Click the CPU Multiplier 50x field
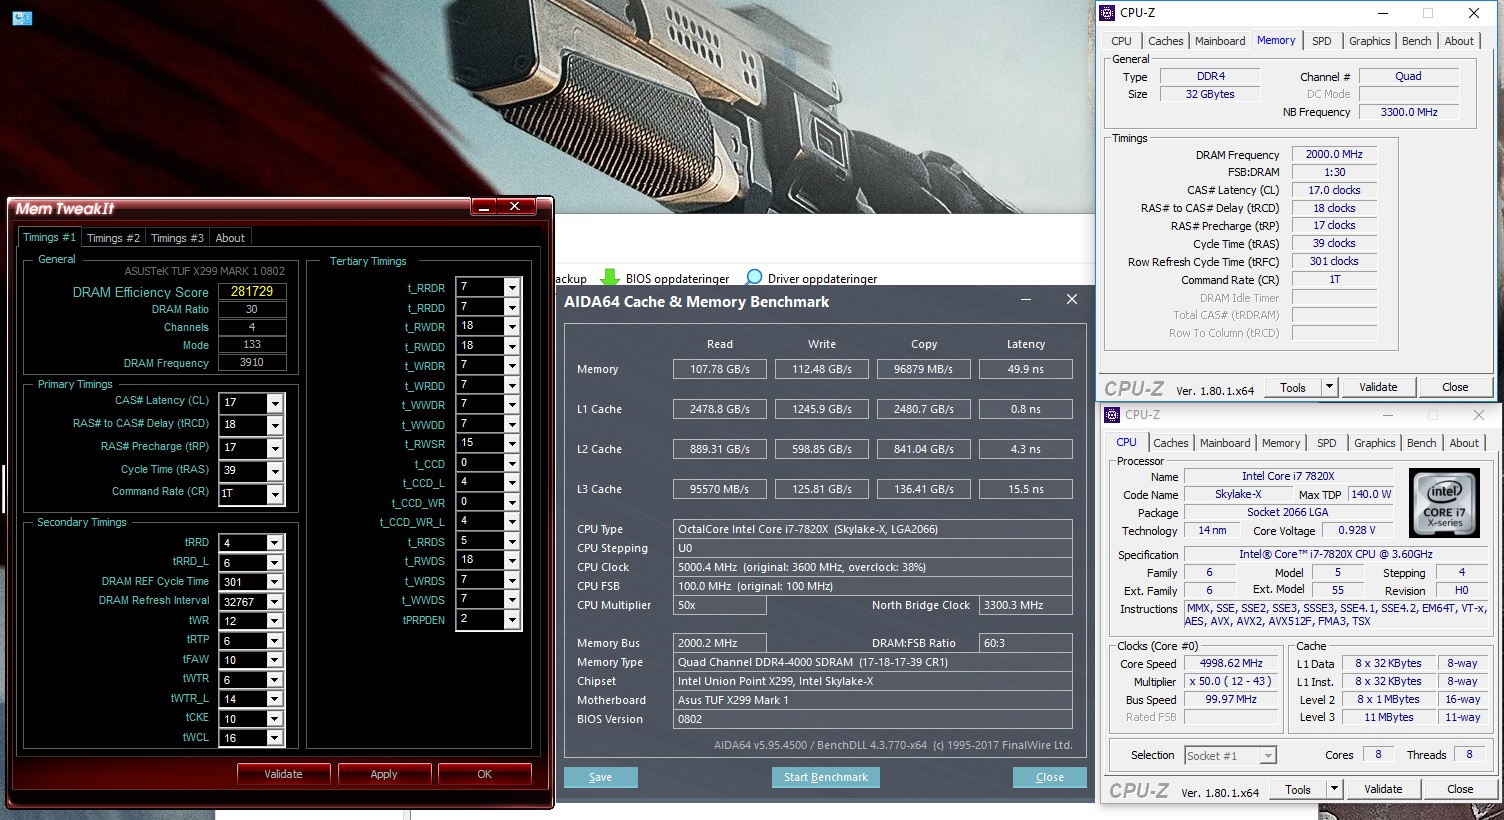 pyautogui.click(x=720, y=605)
